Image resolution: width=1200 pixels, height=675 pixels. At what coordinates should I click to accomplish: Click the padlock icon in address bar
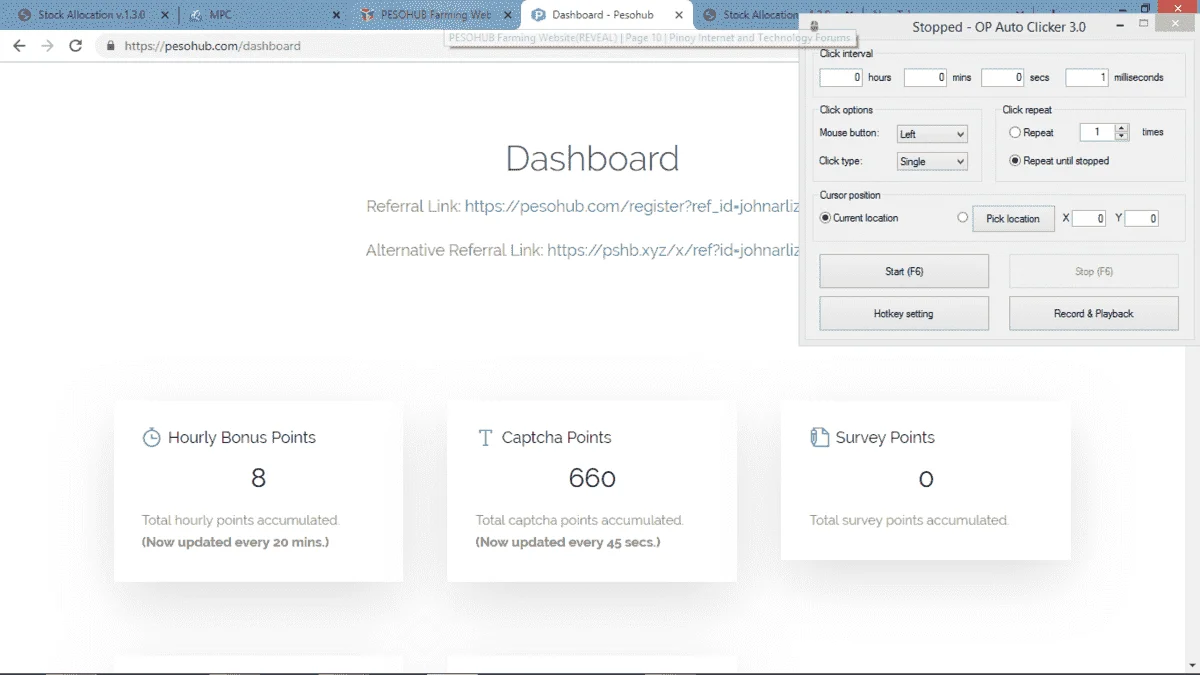[x=109, y=46]
